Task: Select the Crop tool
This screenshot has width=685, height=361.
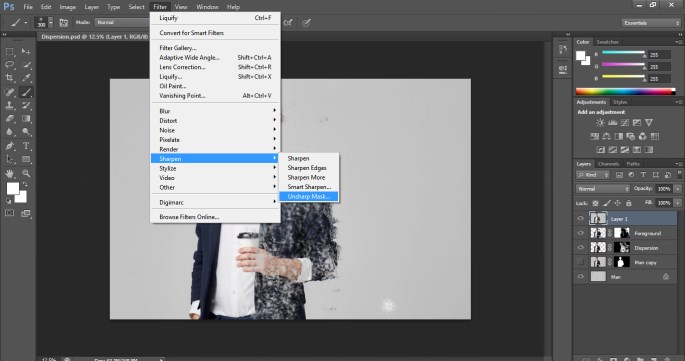Action: click(x=9, y=78)
